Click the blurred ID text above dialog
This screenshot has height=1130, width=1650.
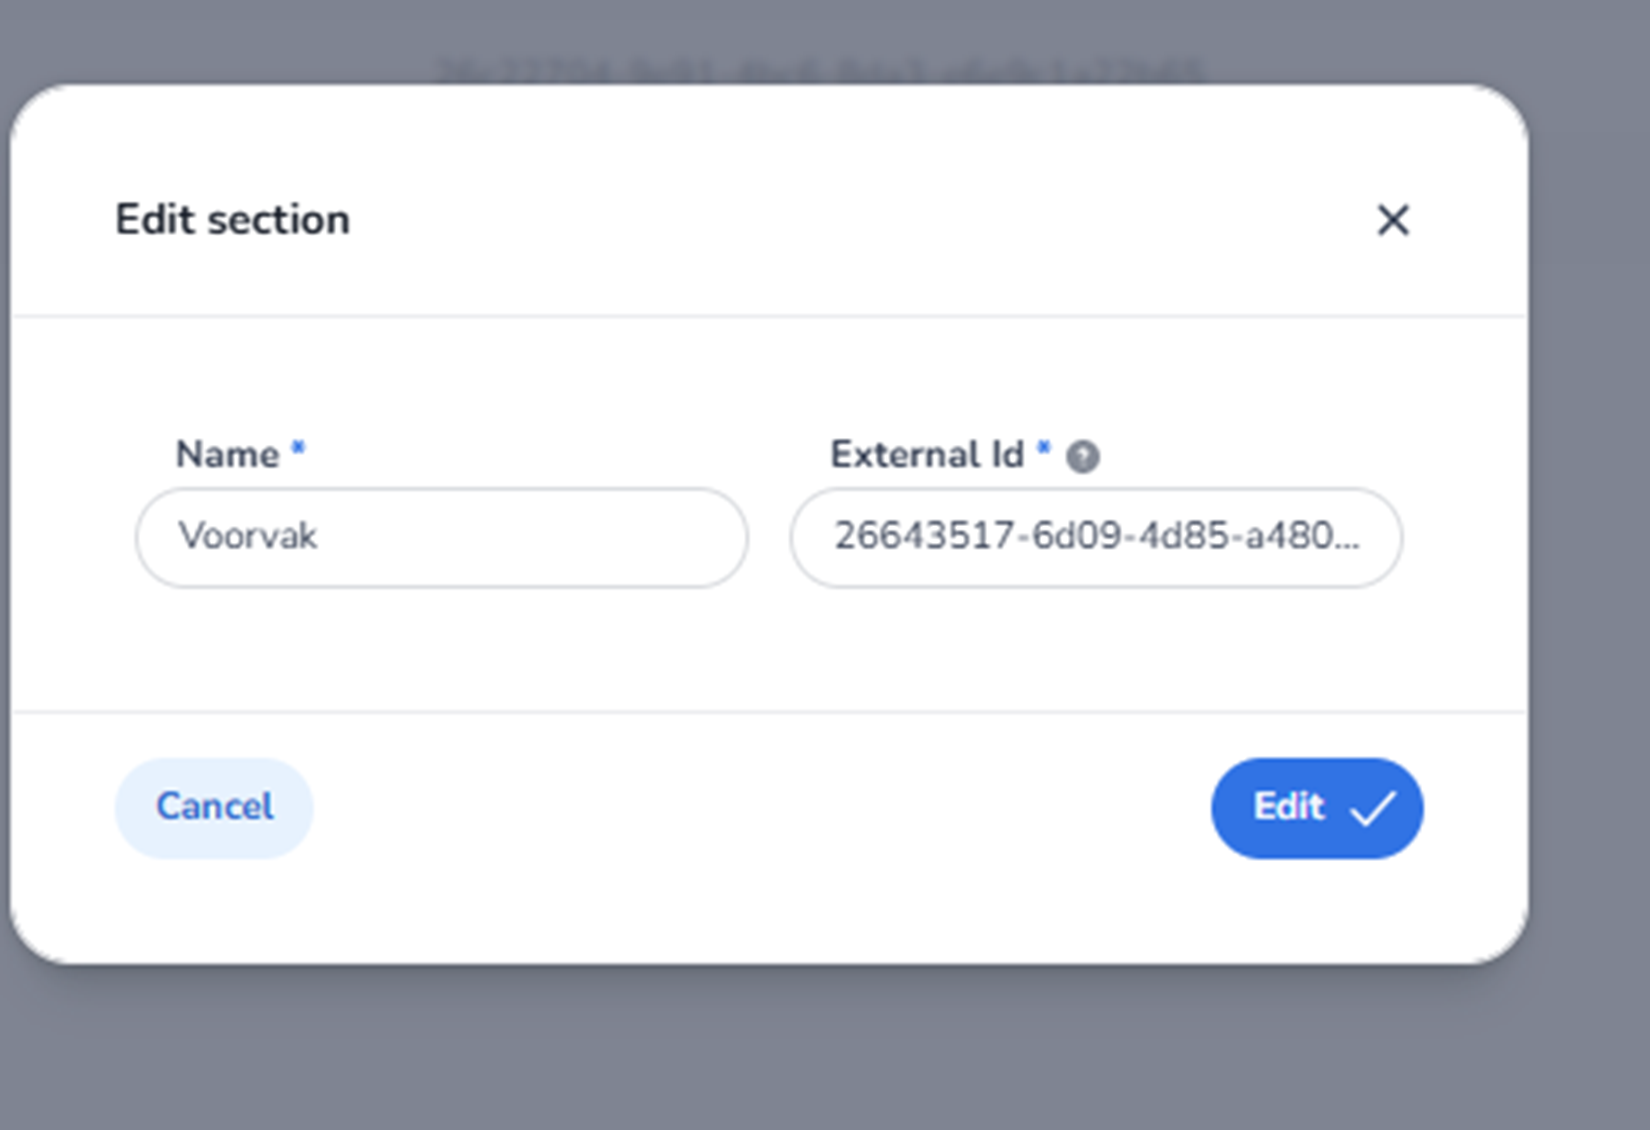820,70
